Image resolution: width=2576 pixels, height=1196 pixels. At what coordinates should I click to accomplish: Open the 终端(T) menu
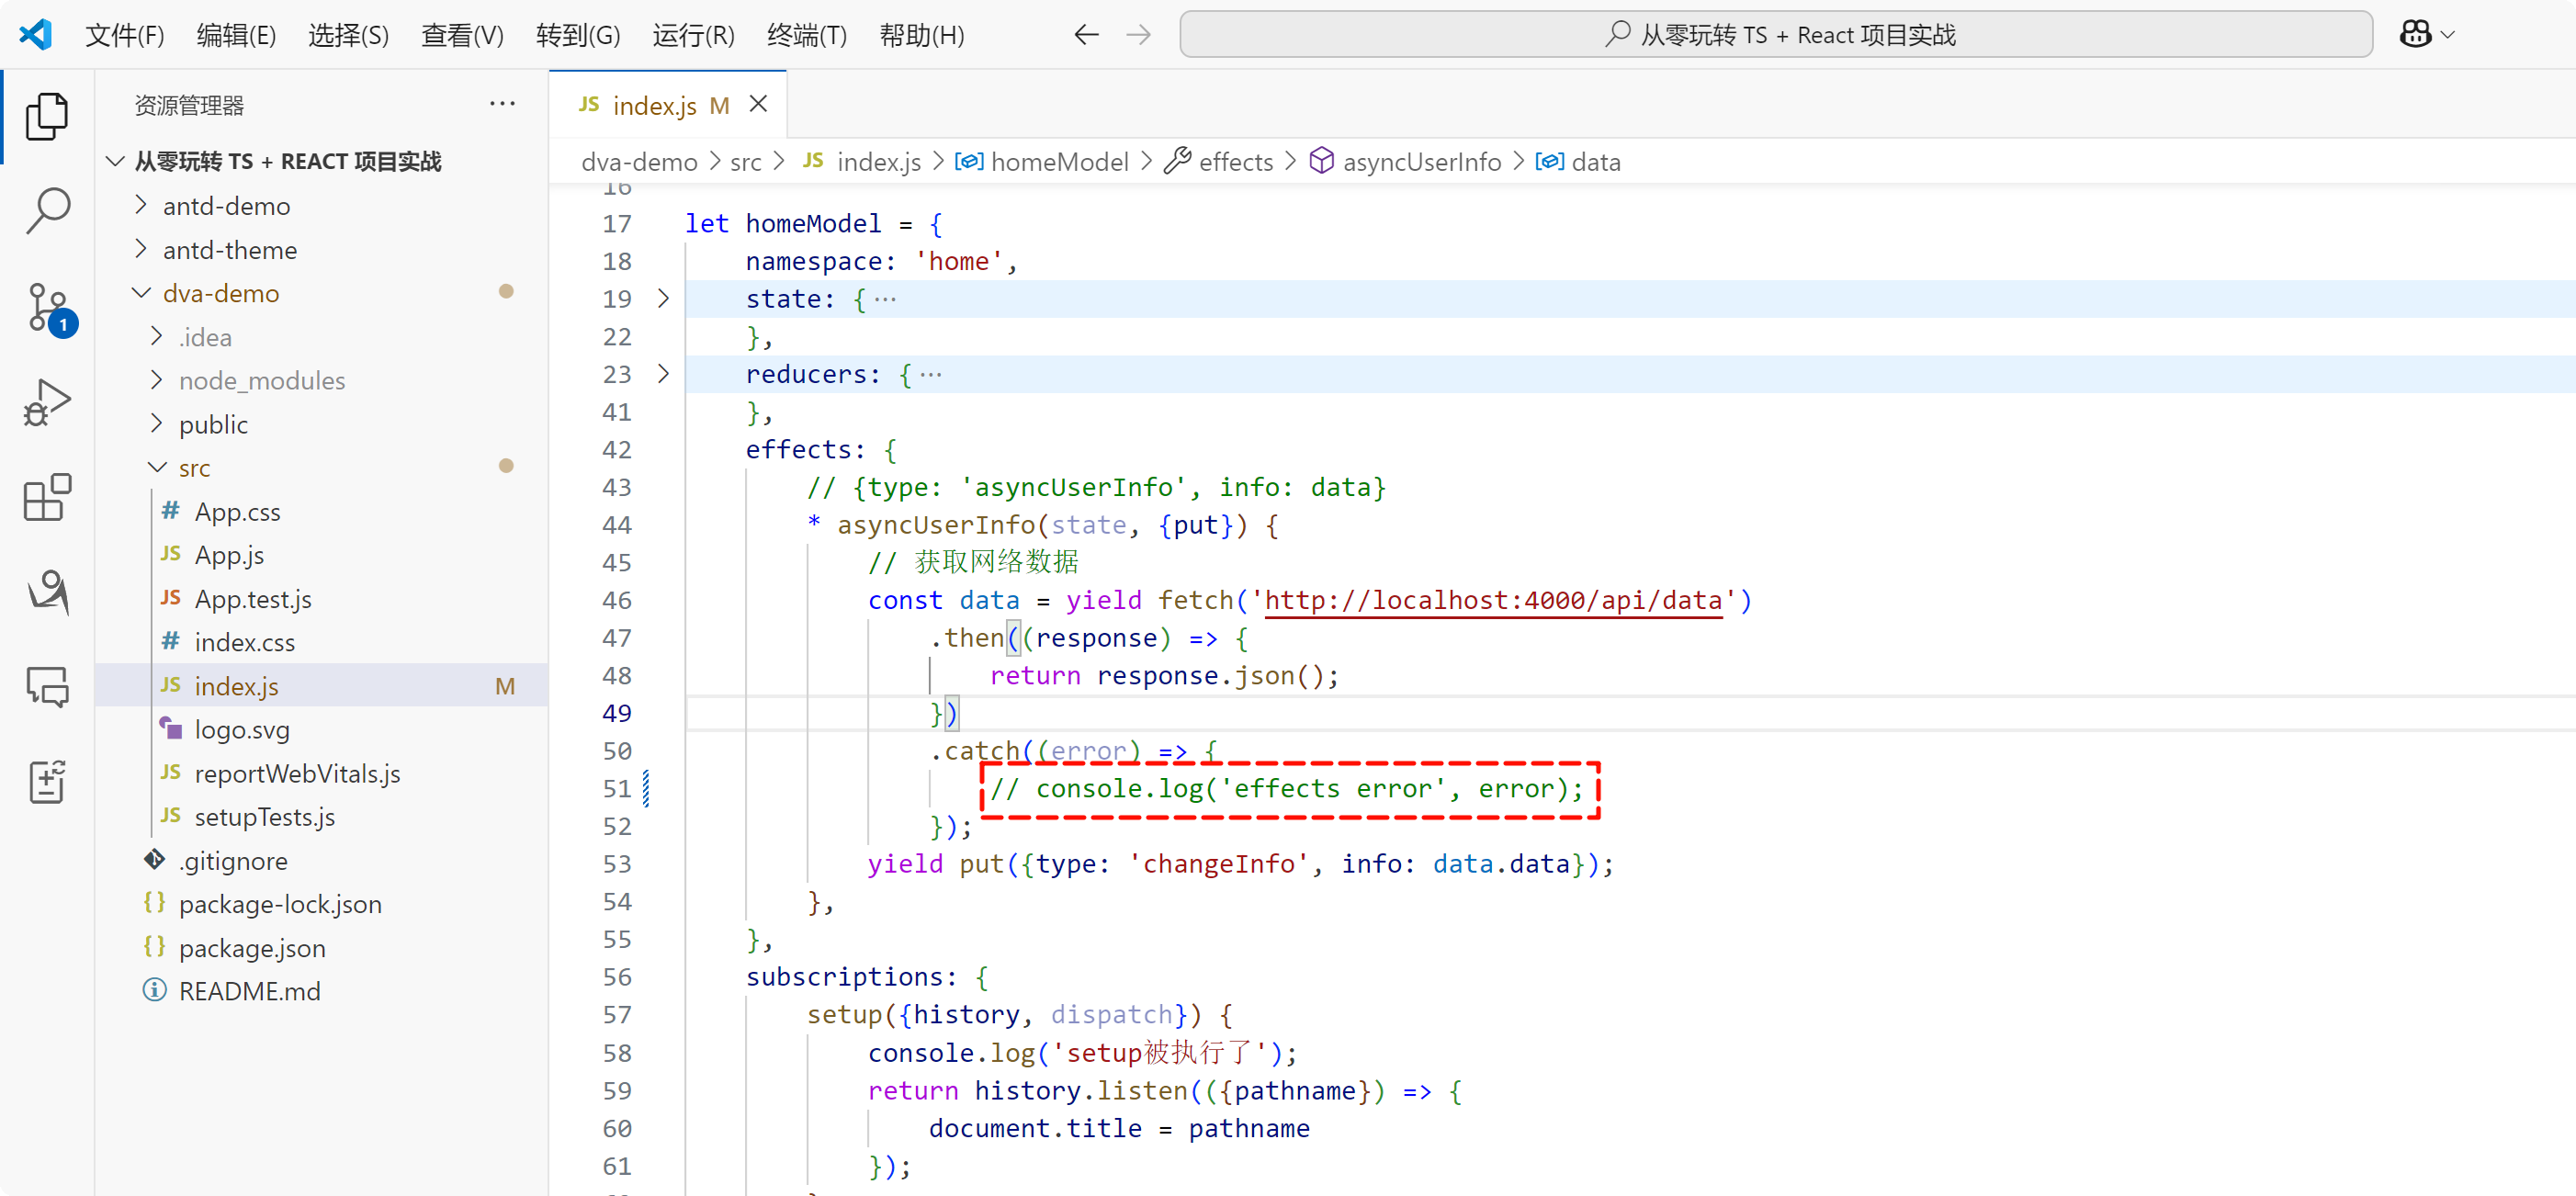(x=806, y=35)
